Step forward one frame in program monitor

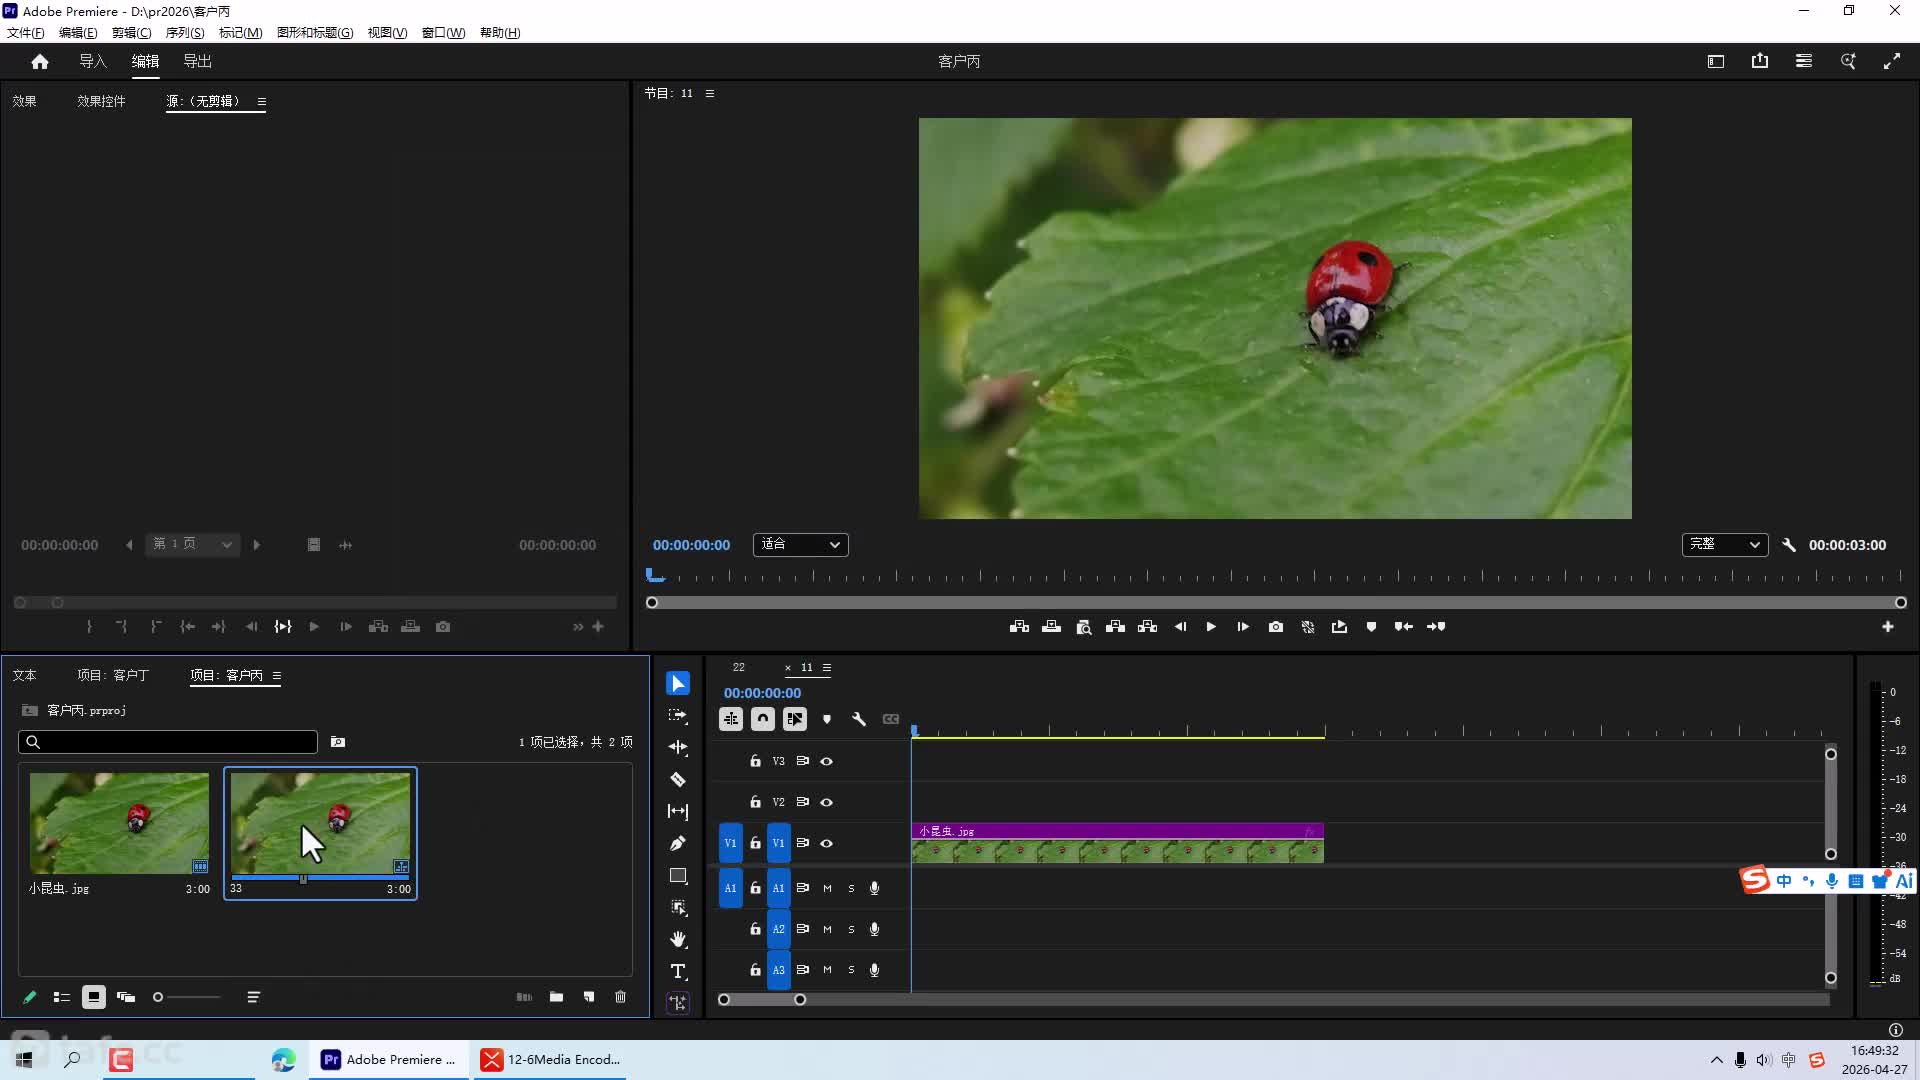pyautogui.click(x=1243, y=627)
